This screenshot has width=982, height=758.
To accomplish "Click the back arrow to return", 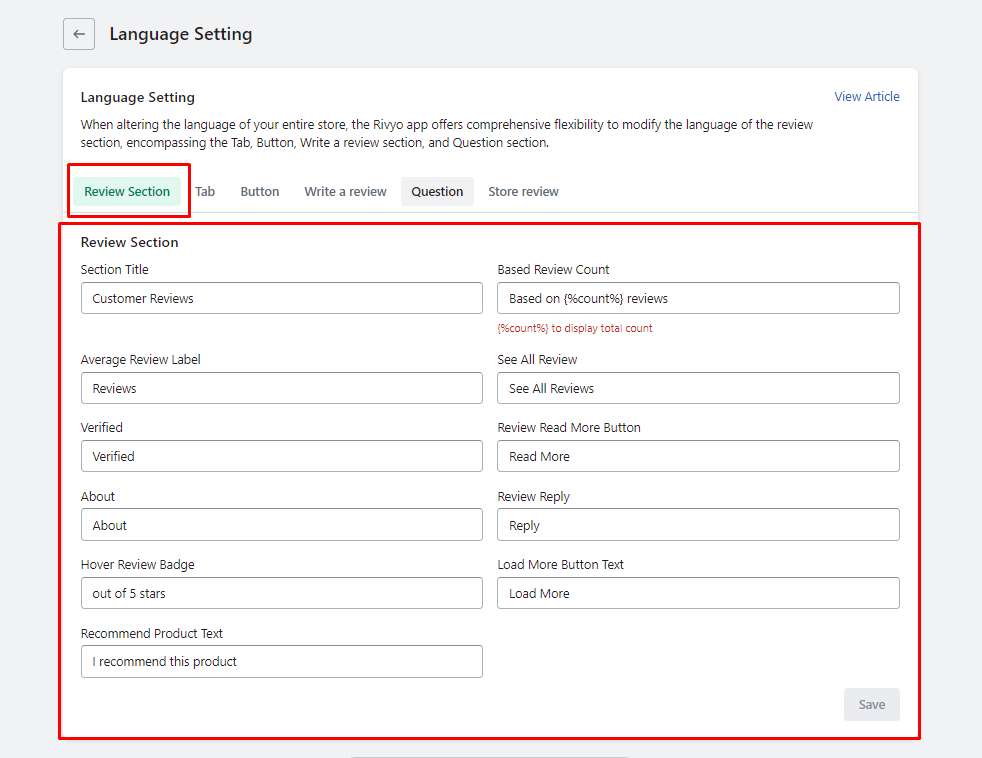I will tap(79, 33).
